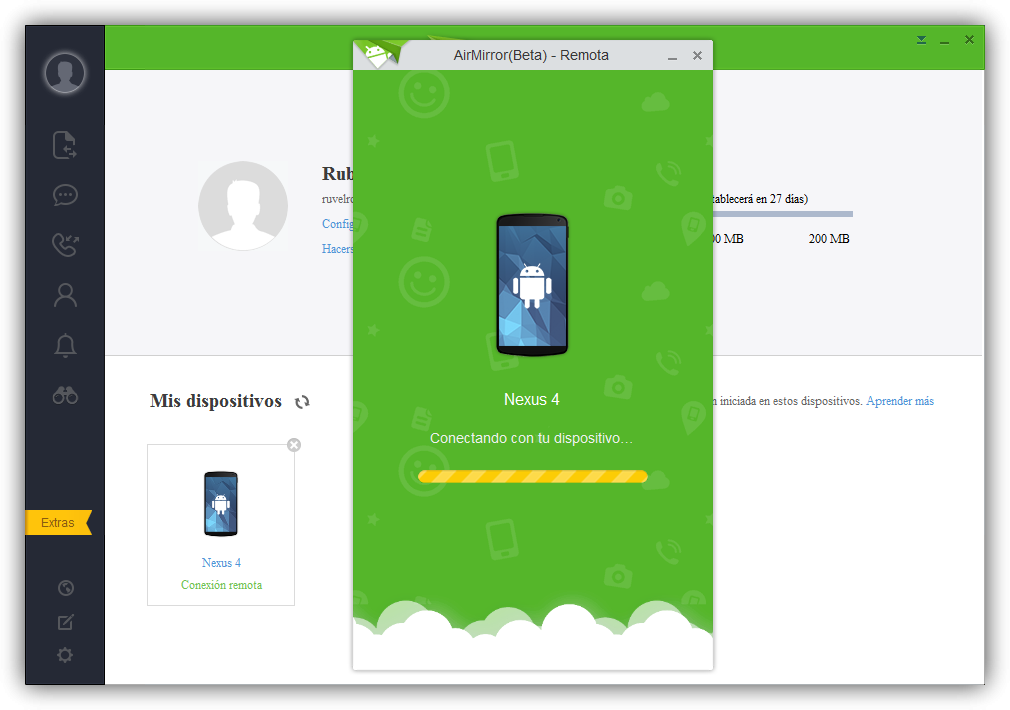The image size is (1010, 710).
Task: Click the 200 MB quota label
Action: 829,239
